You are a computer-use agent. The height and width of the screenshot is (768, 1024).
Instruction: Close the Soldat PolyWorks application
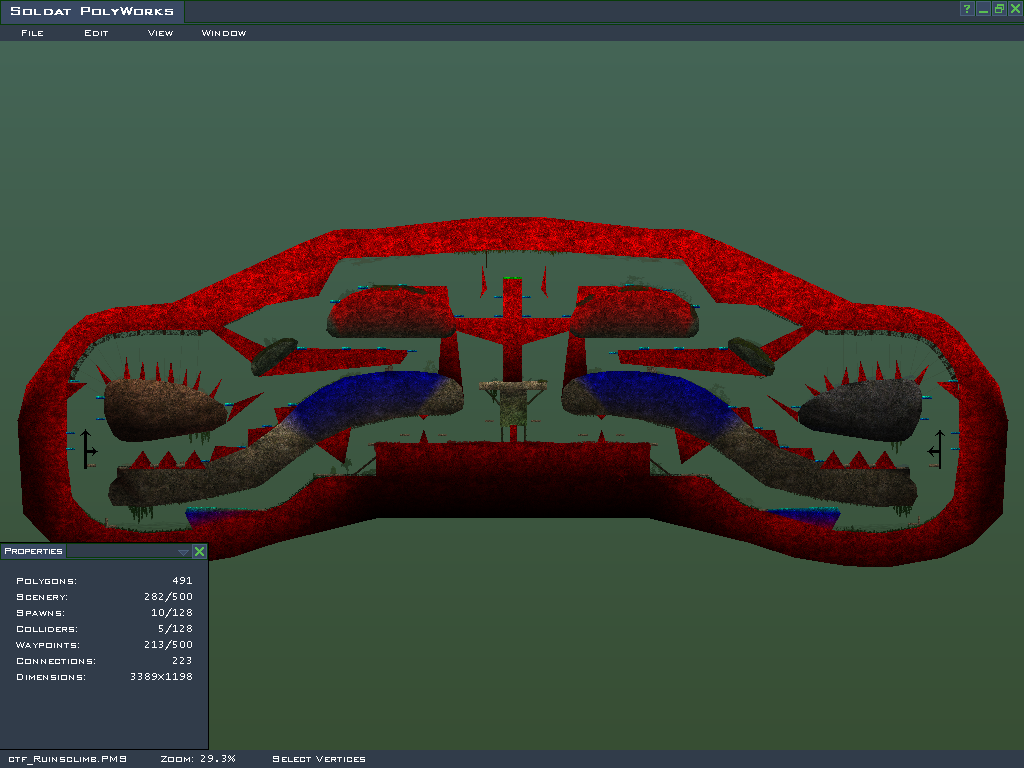point(1014,9)
